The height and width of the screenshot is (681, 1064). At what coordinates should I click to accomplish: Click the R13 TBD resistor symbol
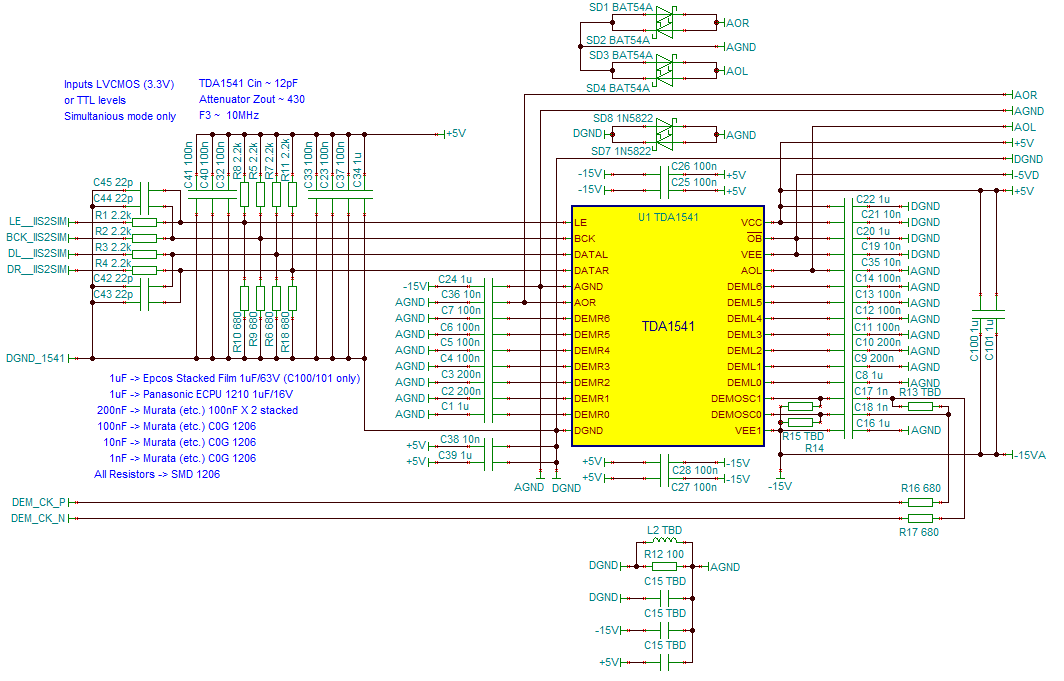(920, 406)
